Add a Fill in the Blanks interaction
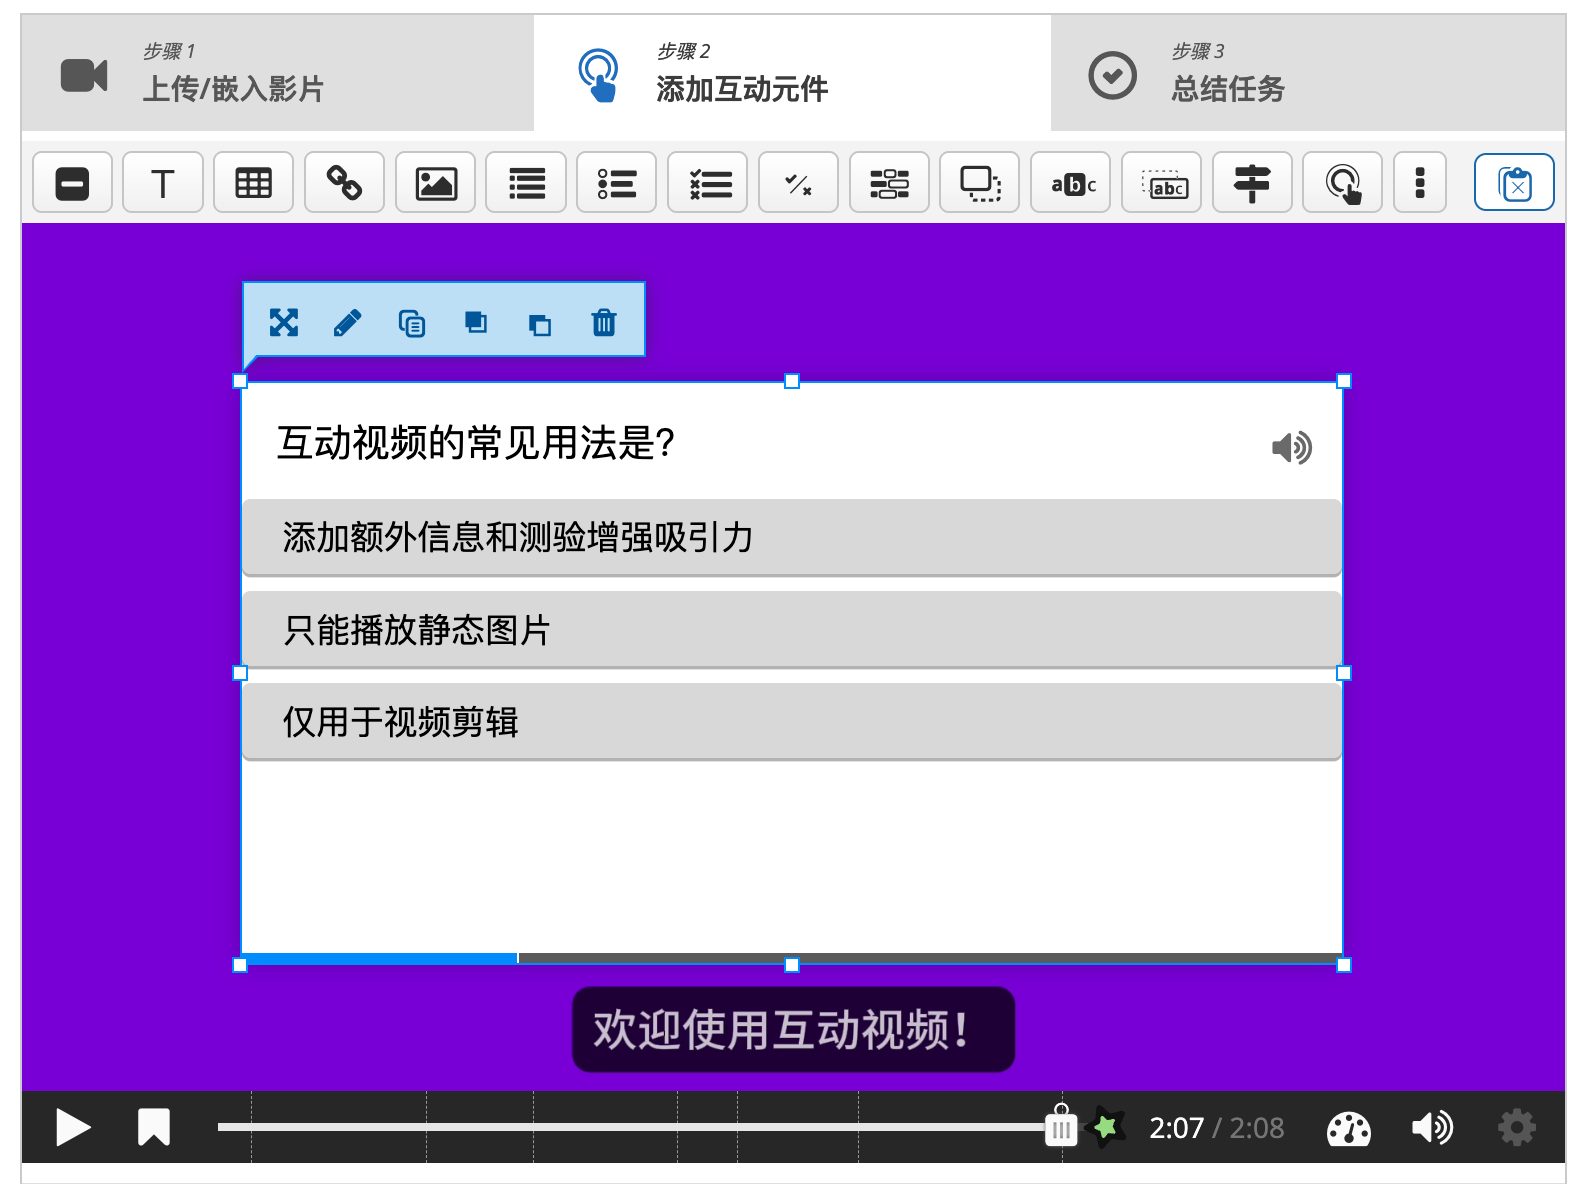This screenshot has height=1184, width=1586. 889,182
